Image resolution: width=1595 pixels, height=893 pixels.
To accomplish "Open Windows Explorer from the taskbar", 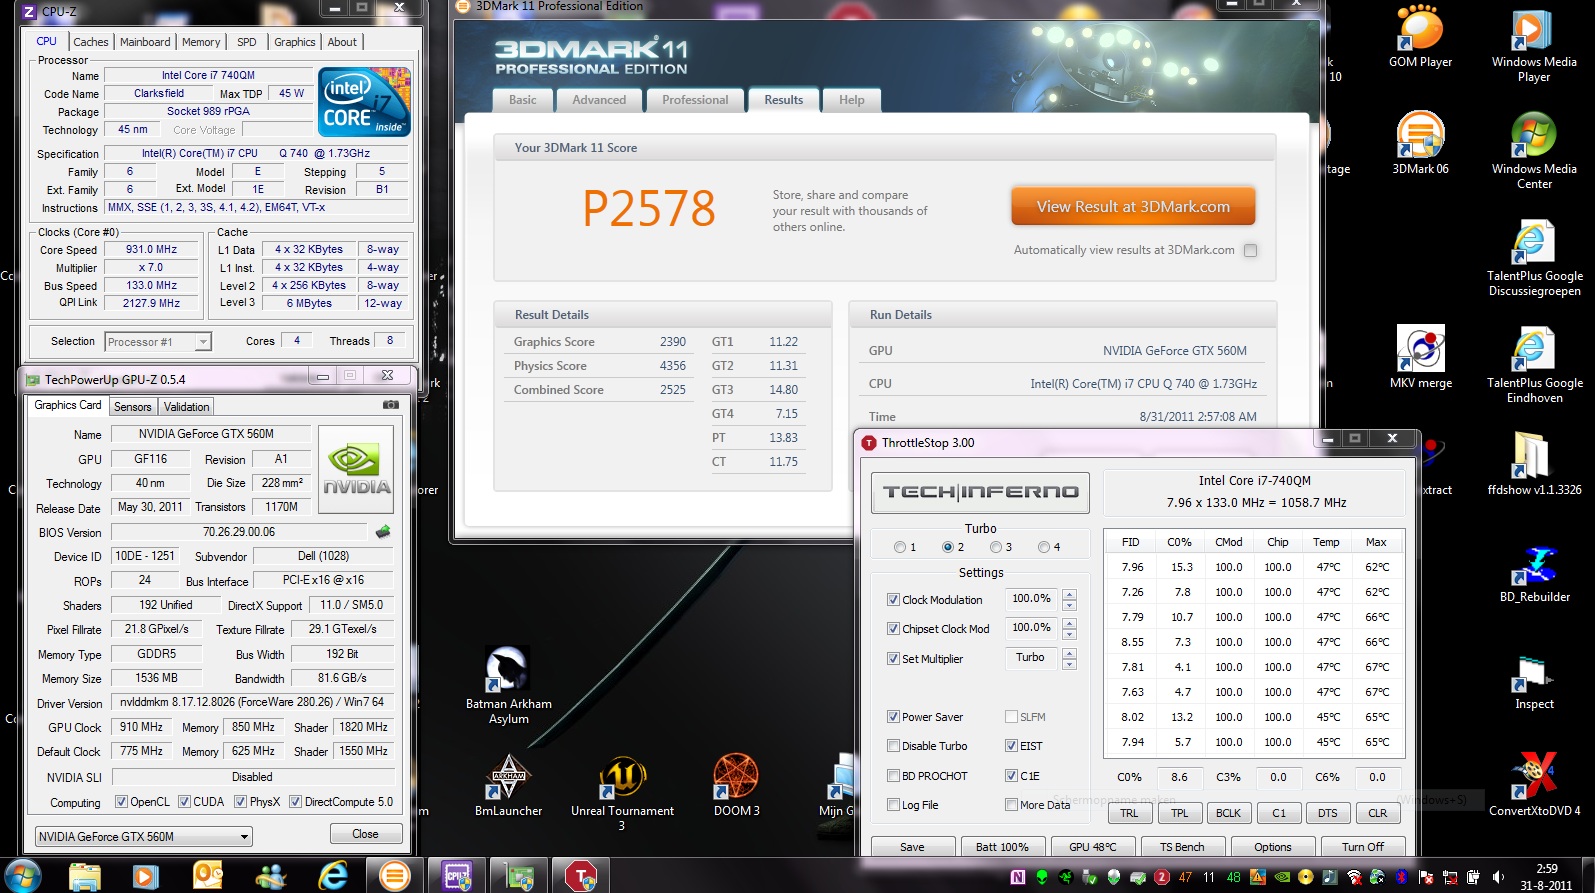I will [x=85, y=876].
